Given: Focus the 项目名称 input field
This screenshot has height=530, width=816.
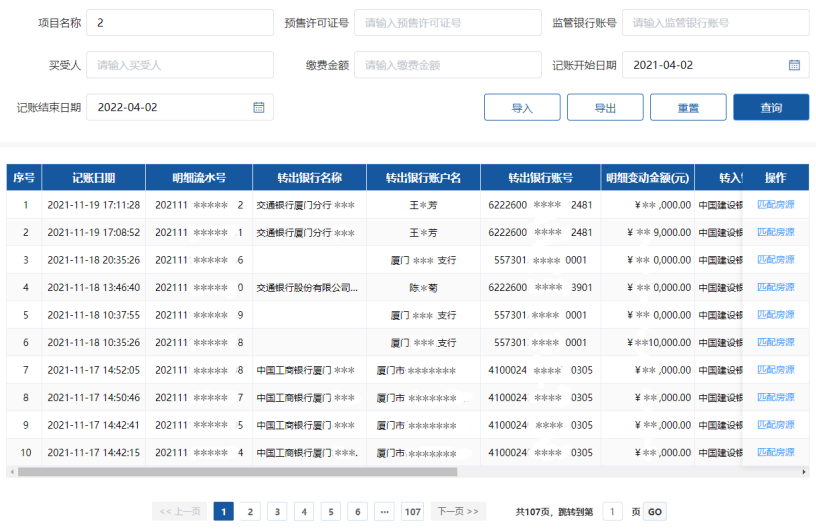Looking at the screenshot, I should point(180,22).
